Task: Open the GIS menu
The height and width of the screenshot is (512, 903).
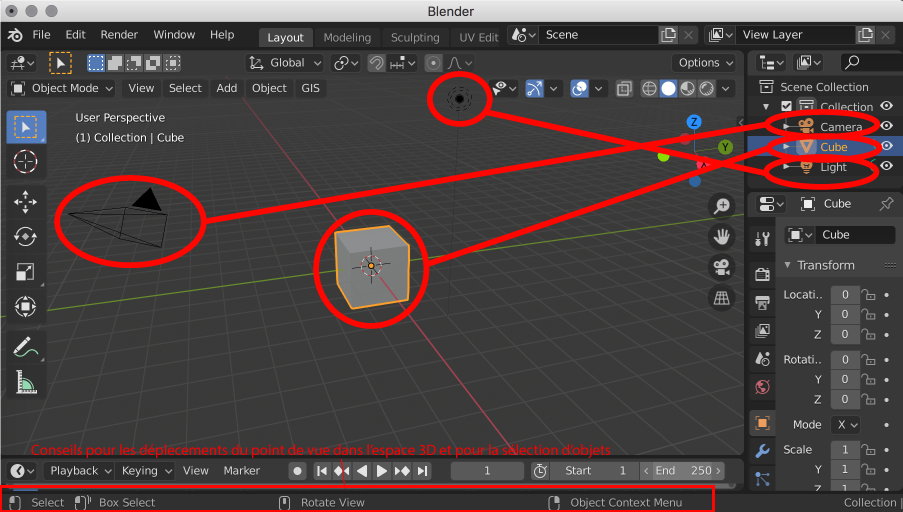Action: (x=310, y=88)
